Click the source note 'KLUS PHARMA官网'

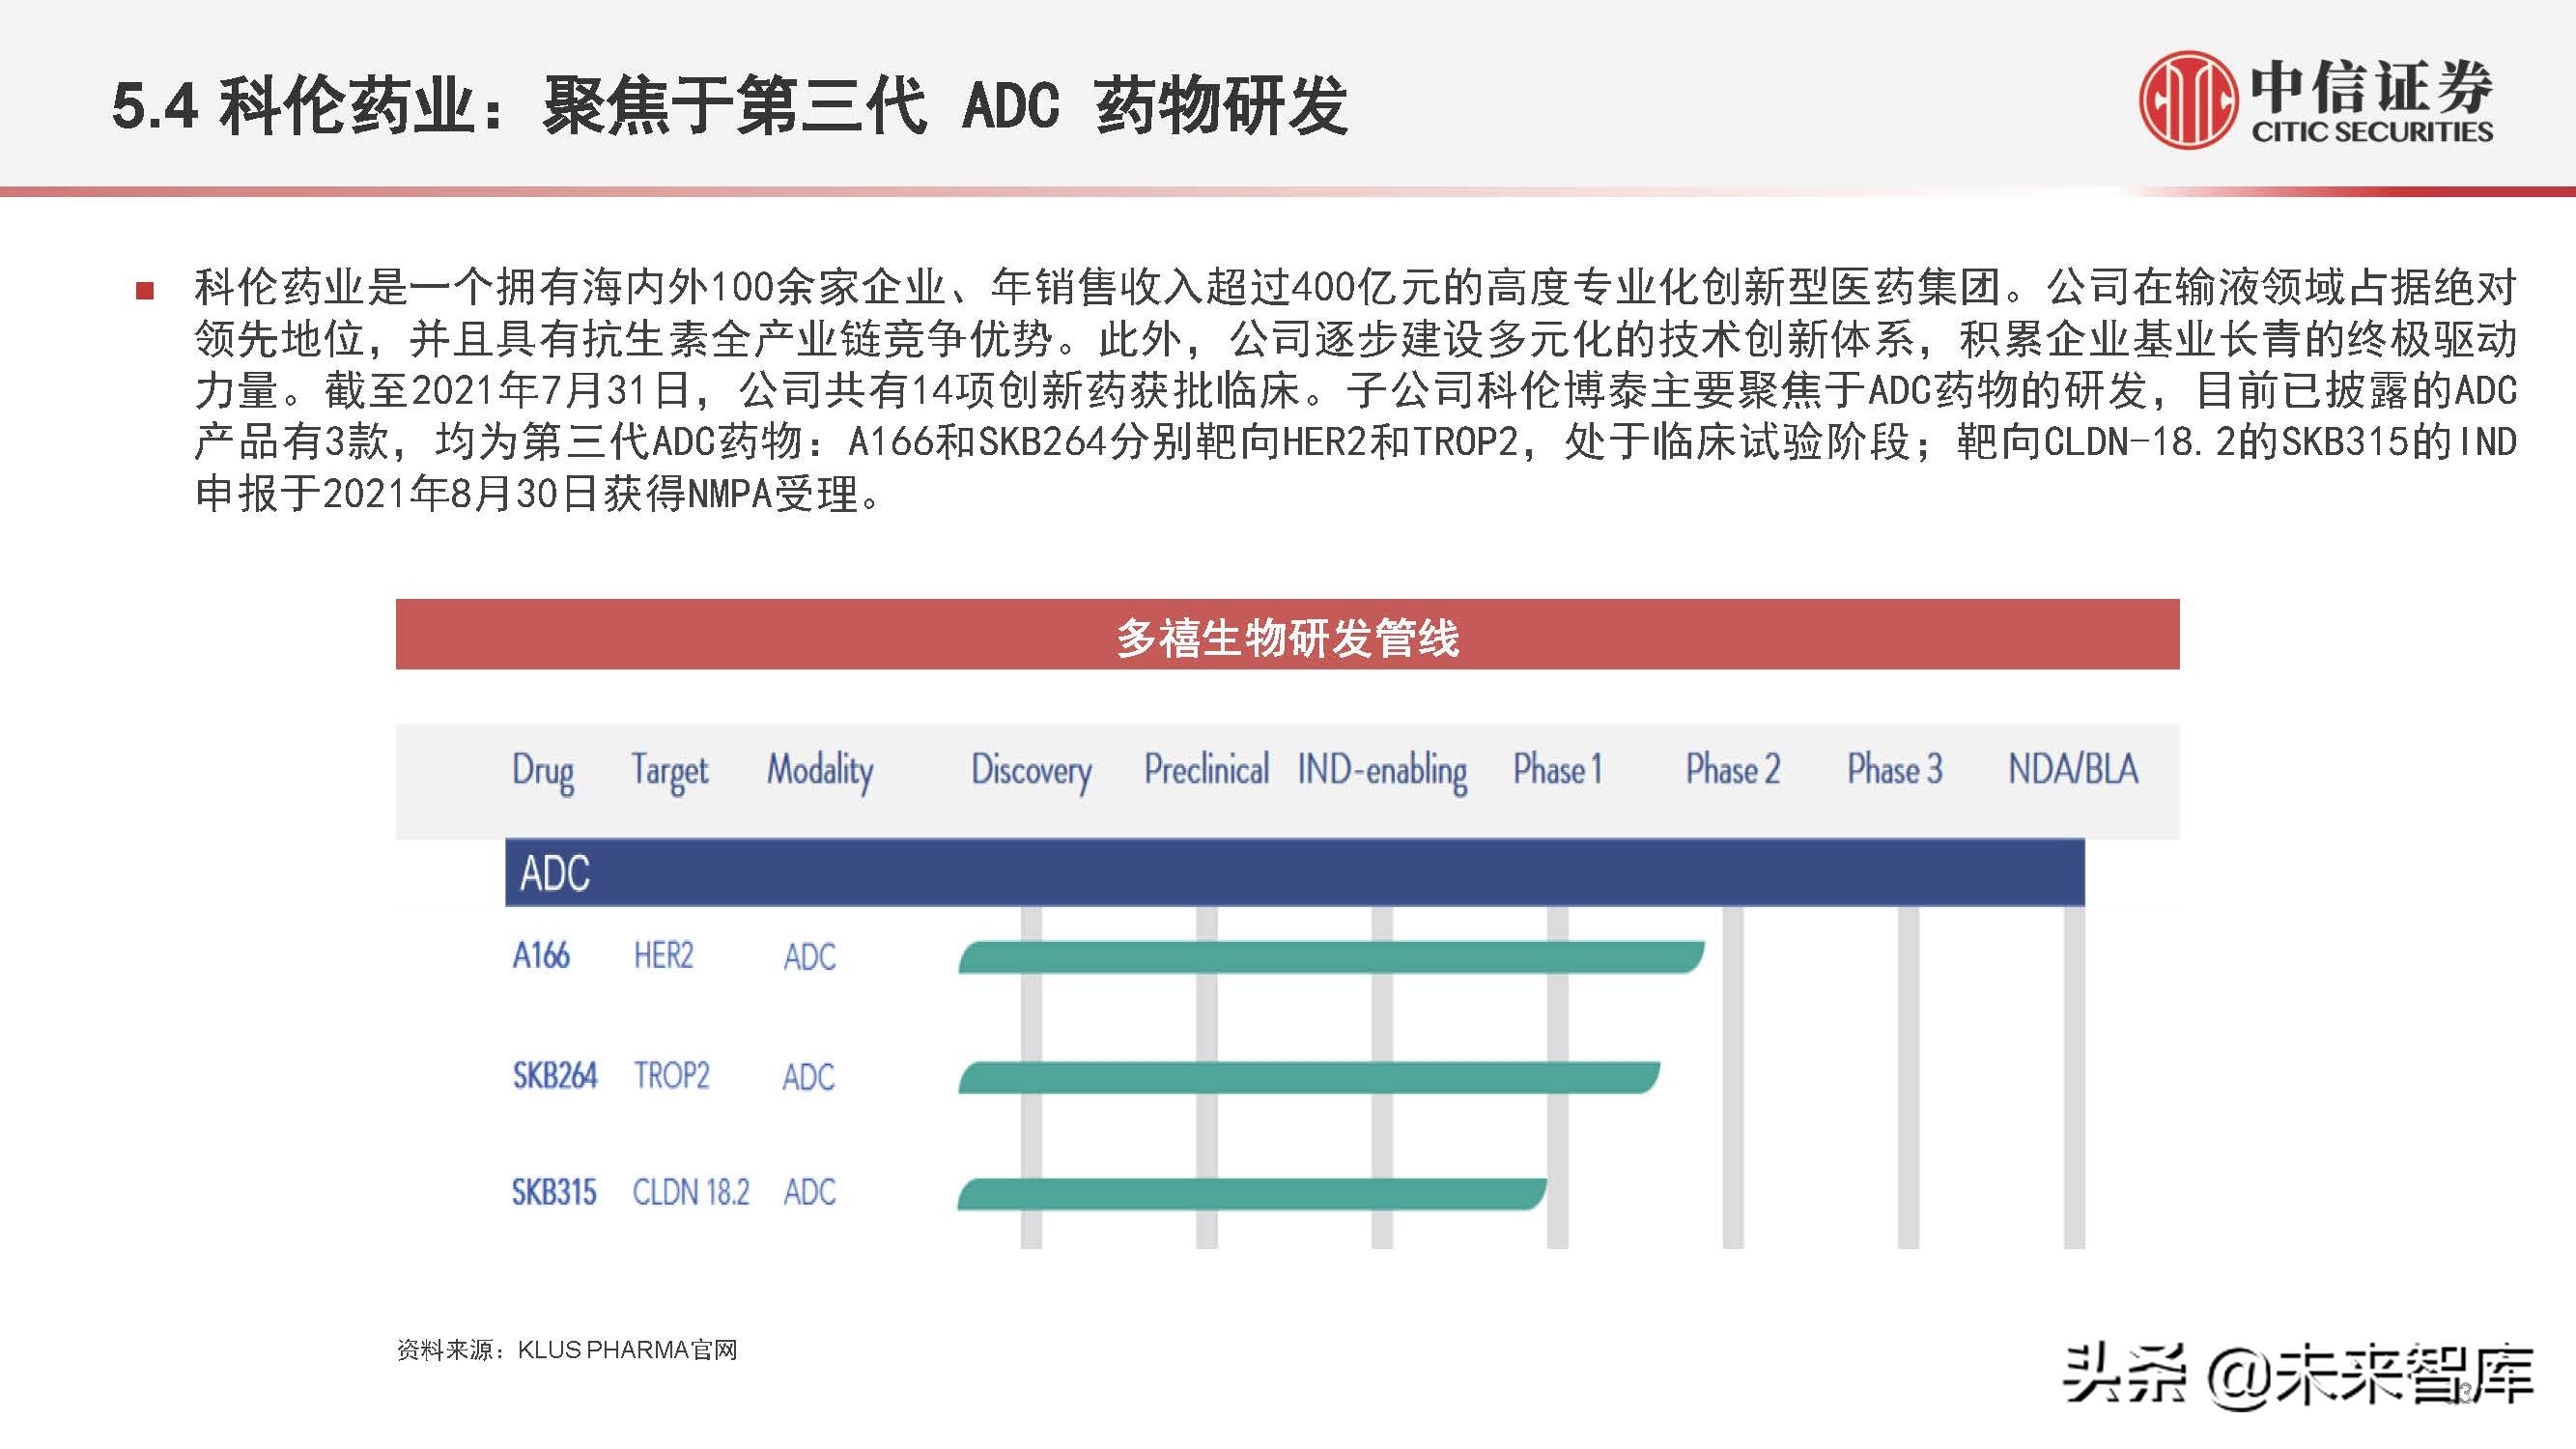point(627,1350)
